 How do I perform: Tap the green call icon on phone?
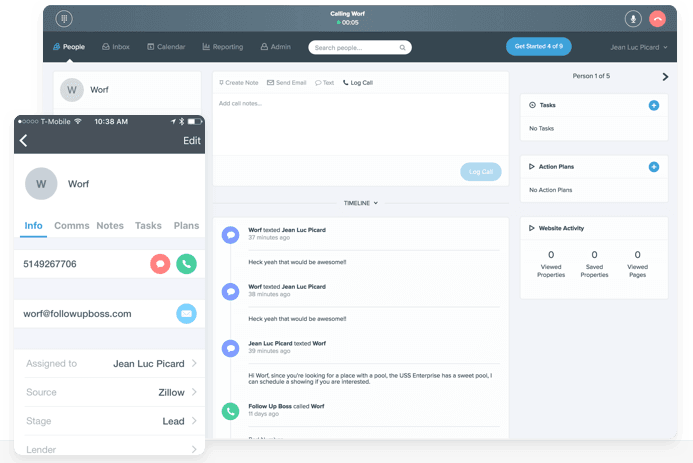(186, 264)
